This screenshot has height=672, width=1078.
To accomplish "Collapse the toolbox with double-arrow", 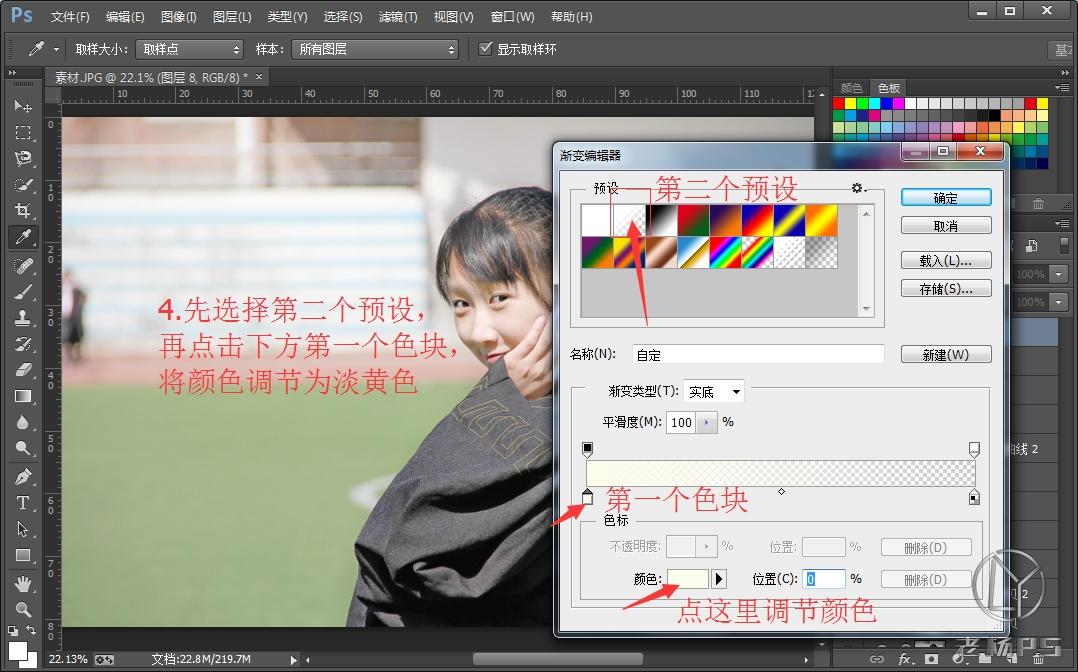I will pos(12,72).
